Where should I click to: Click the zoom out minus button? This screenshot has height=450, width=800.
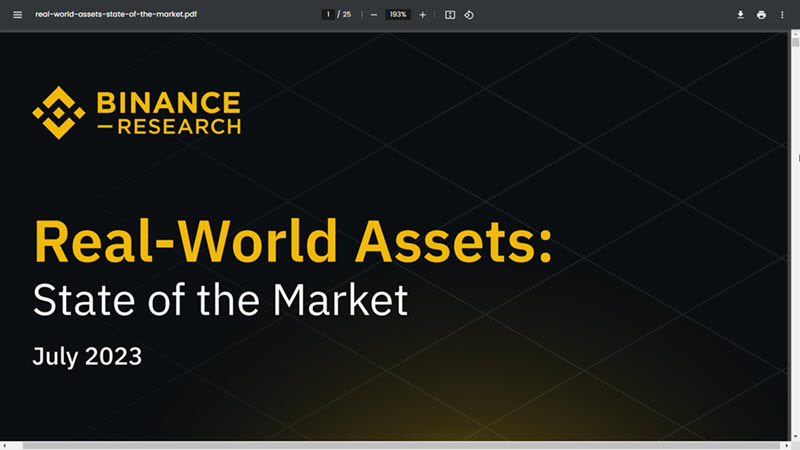(x=374, y=15)
